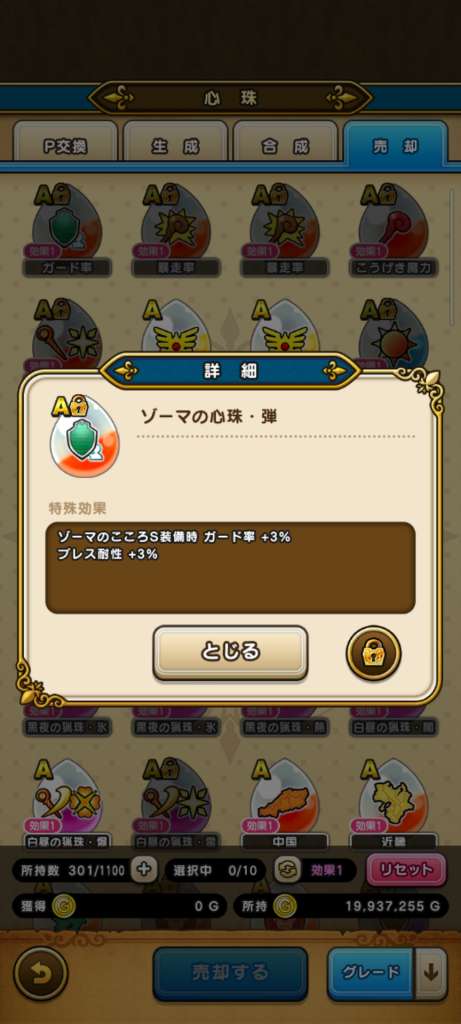Viewport: 461px width, 1024px height.
Task: Toggle sort order down arrow
Action: pos(430,973)
